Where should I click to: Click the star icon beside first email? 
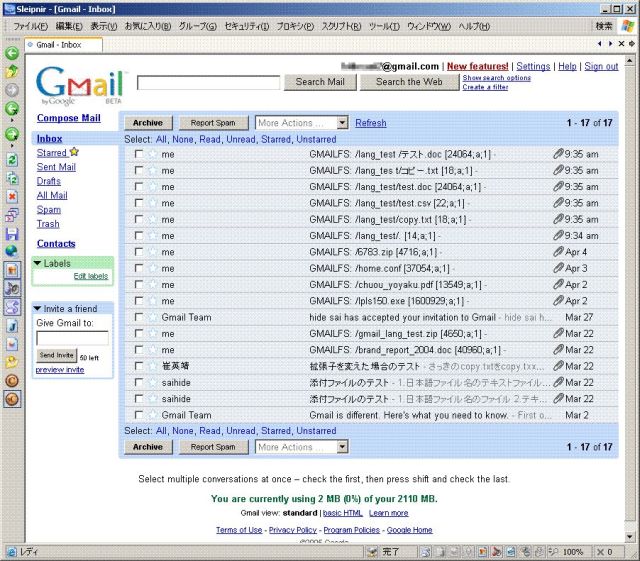(152, 154)
